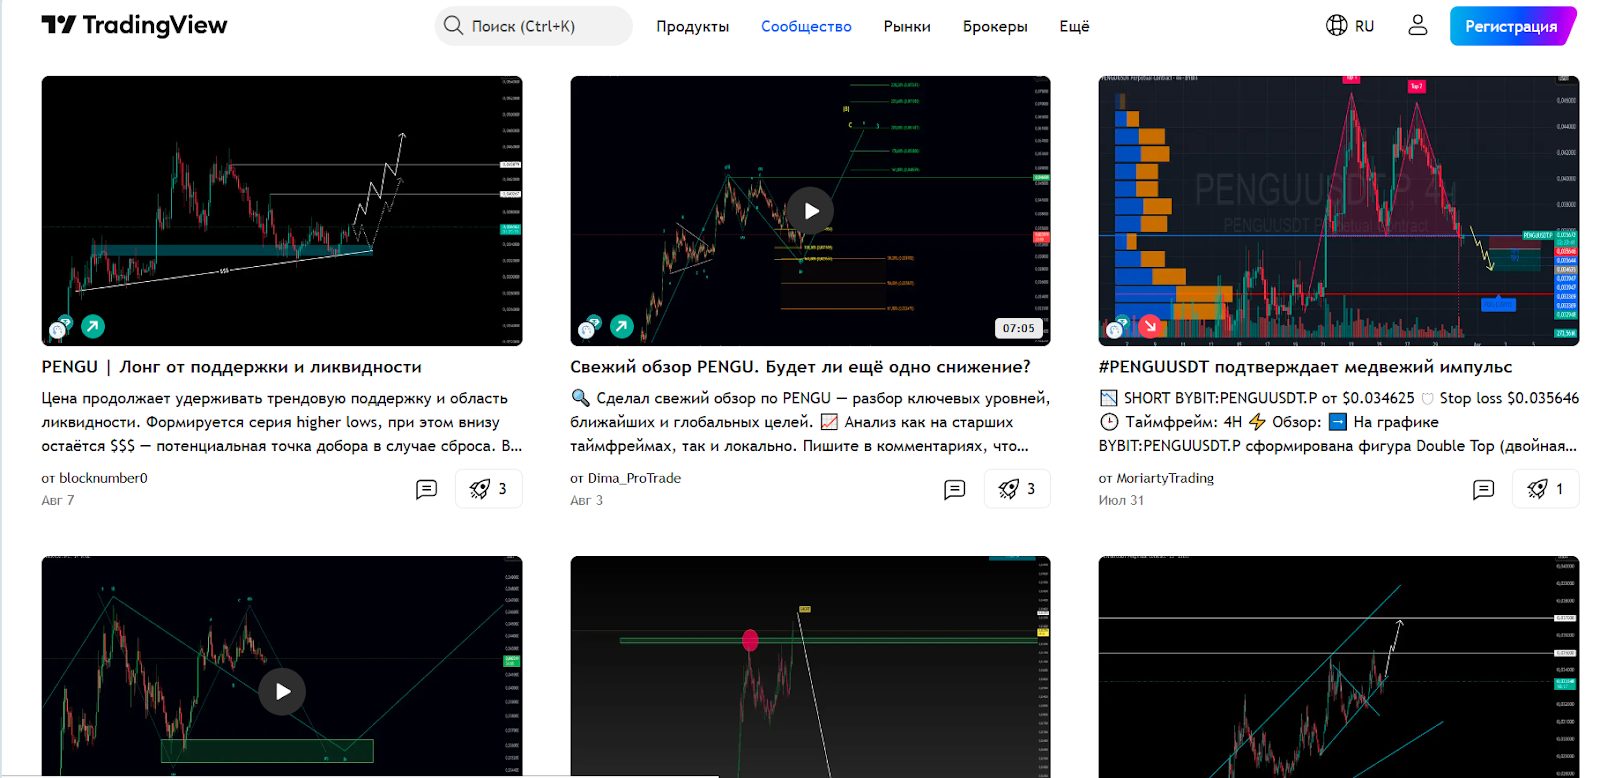Open the Рынки menu
Image resolution: width=1600 pixels, height=778 pixels.
click(x=907, y=26)
